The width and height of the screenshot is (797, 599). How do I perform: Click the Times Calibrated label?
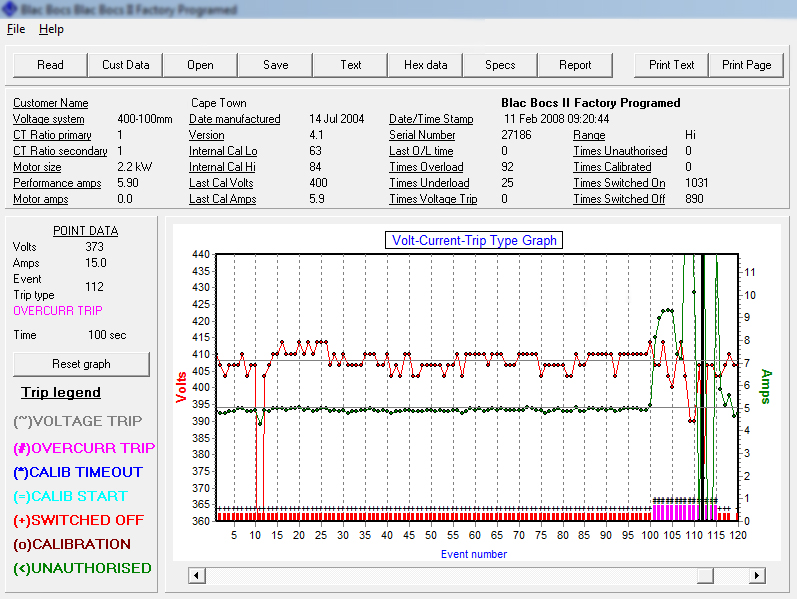pos(612,167)
